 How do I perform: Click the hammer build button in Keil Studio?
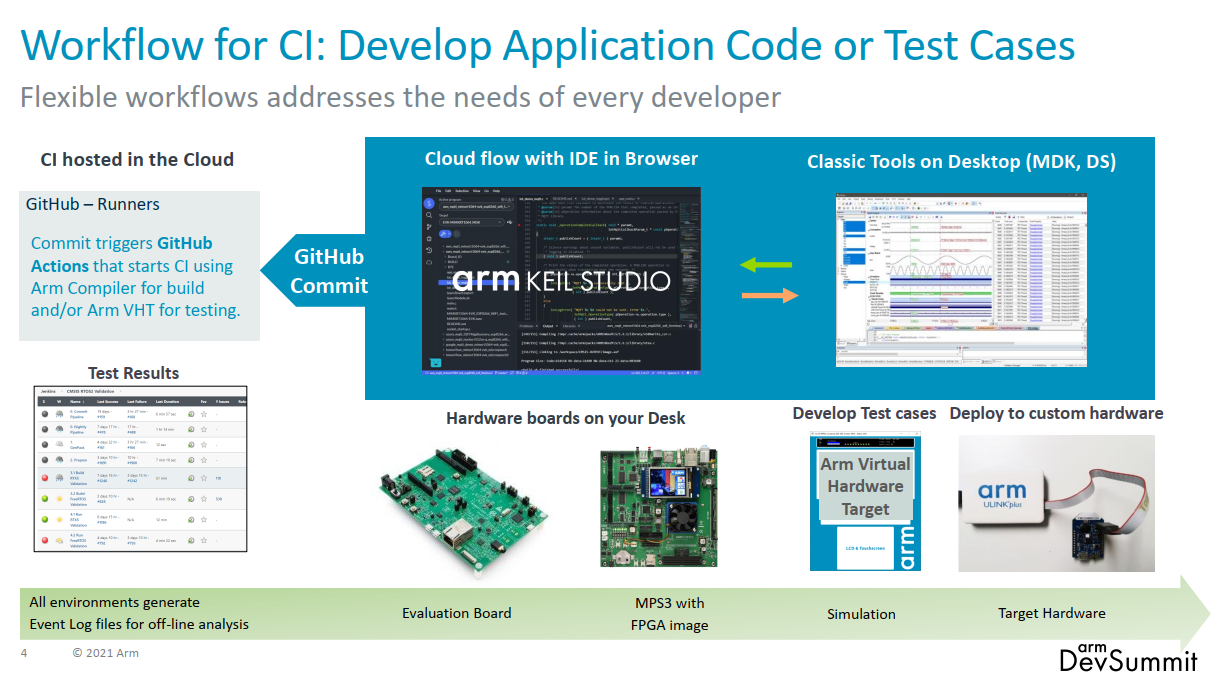click(x=445, y=234)
